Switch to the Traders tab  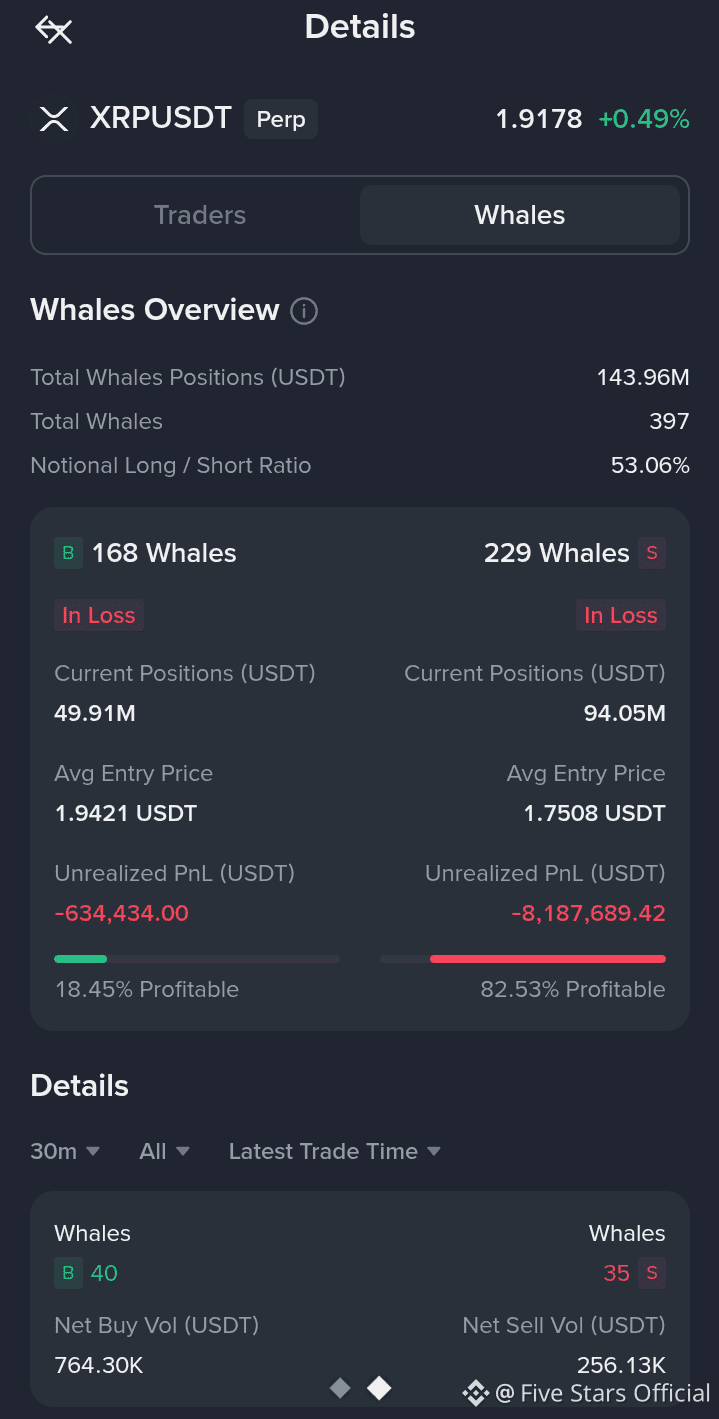(200, 215)
